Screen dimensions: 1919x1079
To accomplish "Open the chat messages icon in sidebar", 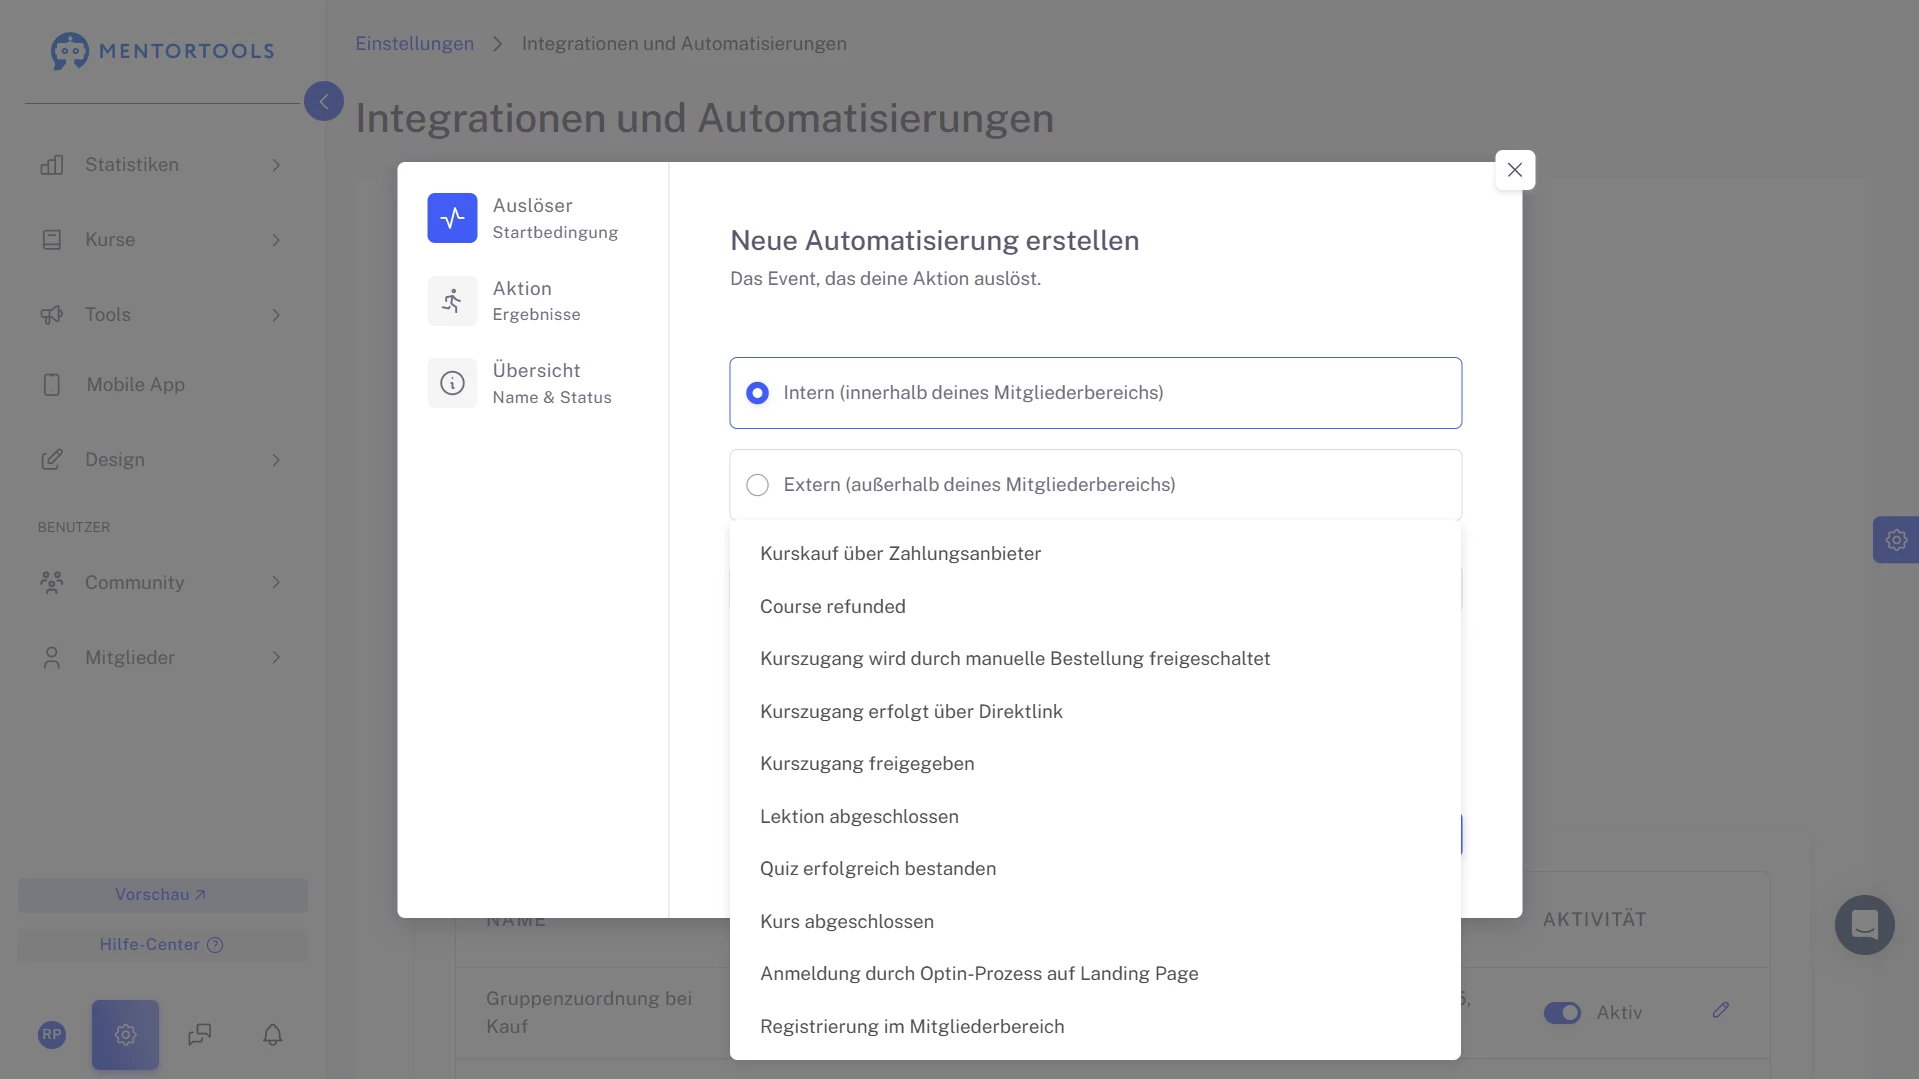I will pyautogui.click(x=199, y=1034).
